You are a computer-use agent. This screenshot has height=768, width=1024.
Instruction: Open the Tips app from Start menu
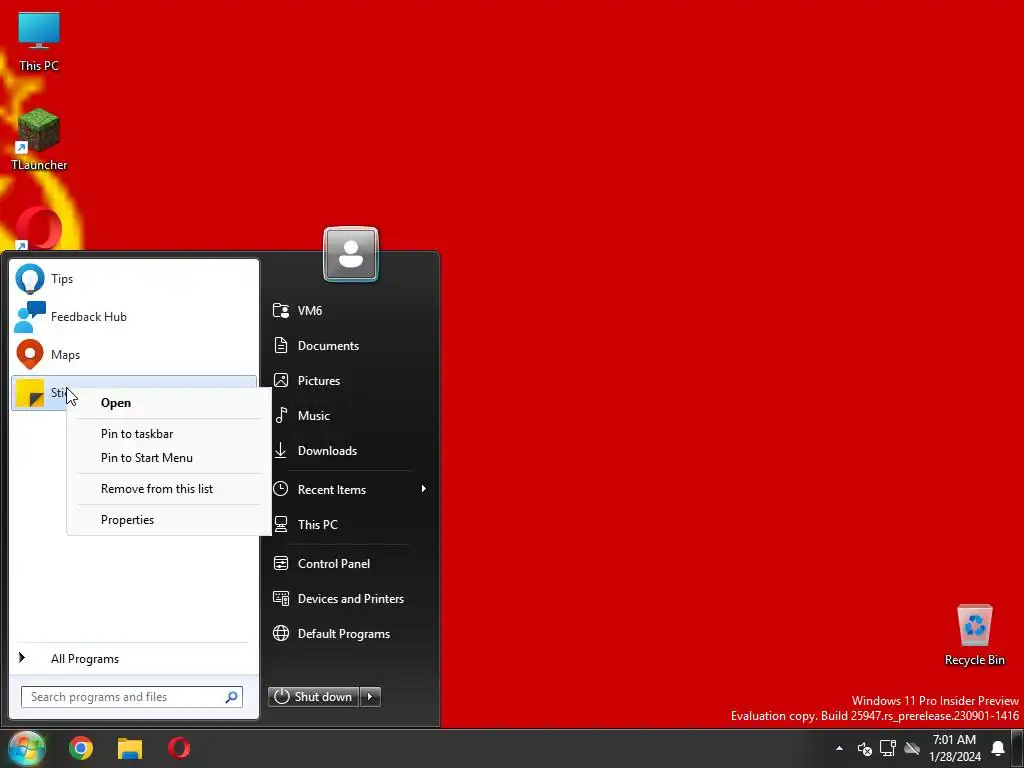134,279
